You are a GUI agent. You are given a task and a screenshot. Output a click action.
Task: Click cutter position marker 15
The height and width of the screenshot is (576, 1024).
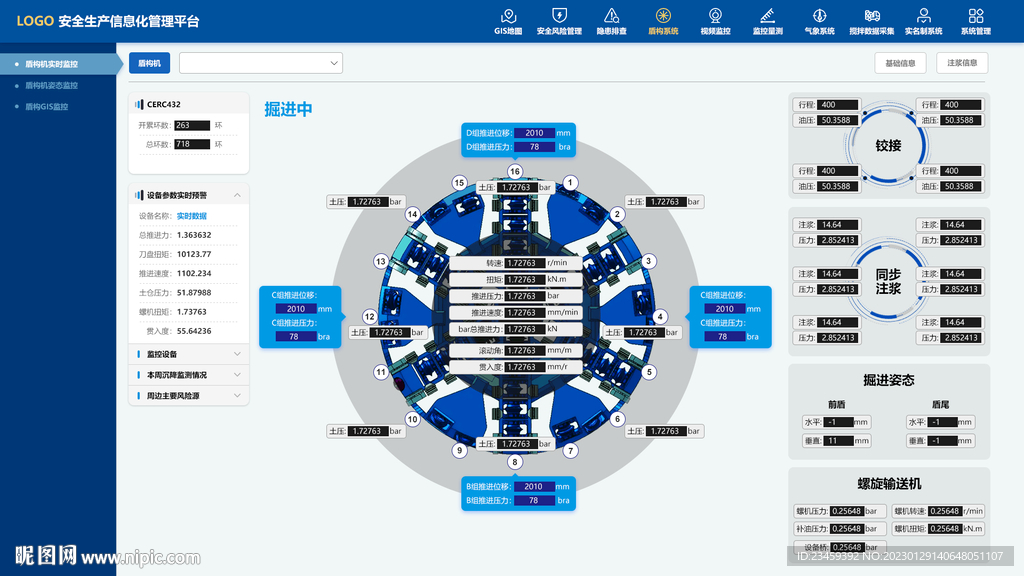coord(459,183)
